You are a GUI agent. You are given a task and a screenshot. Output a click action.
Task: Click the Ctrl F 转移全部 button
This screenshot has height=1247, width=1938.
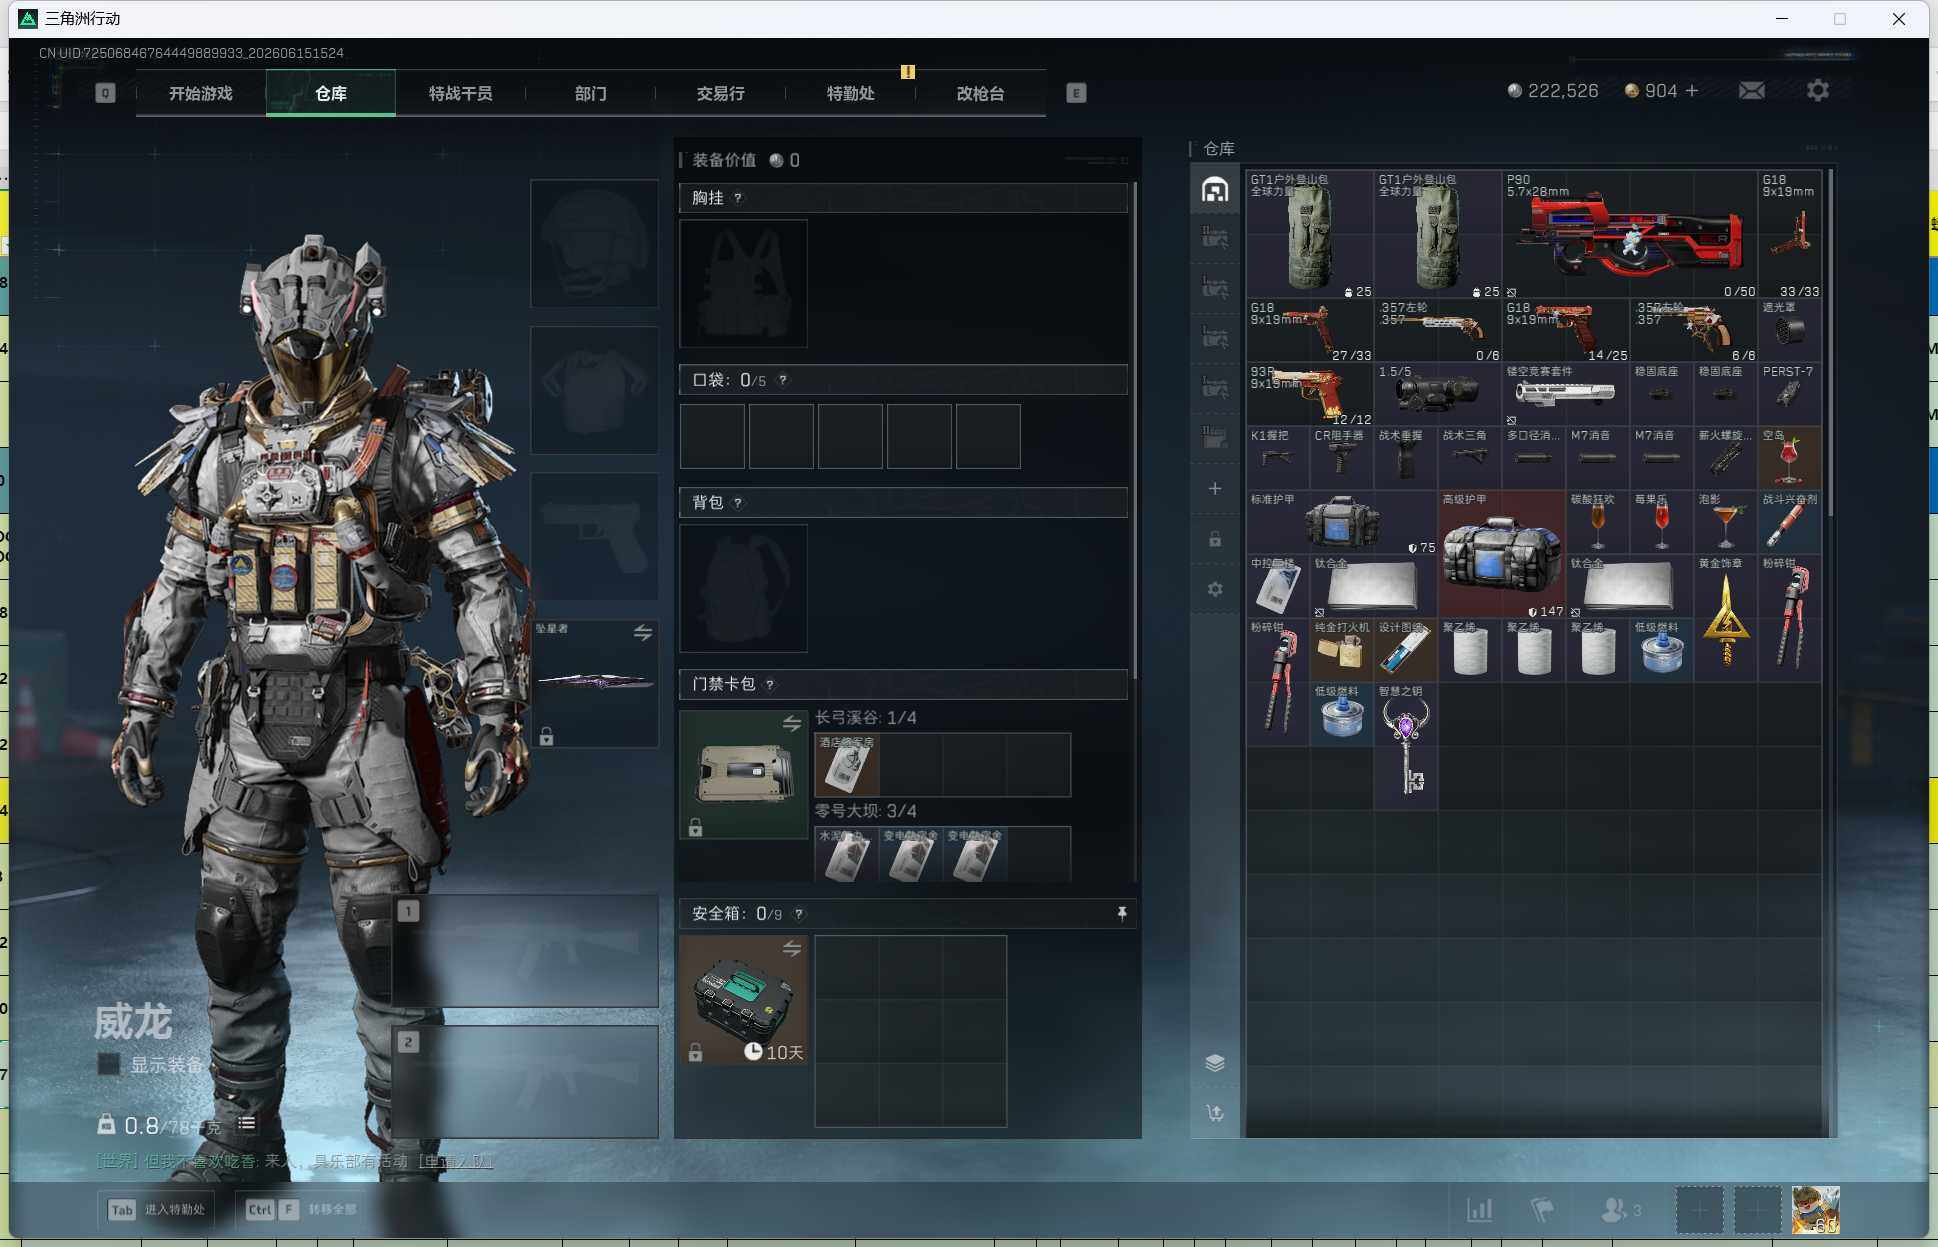[x=301, y=1209]
